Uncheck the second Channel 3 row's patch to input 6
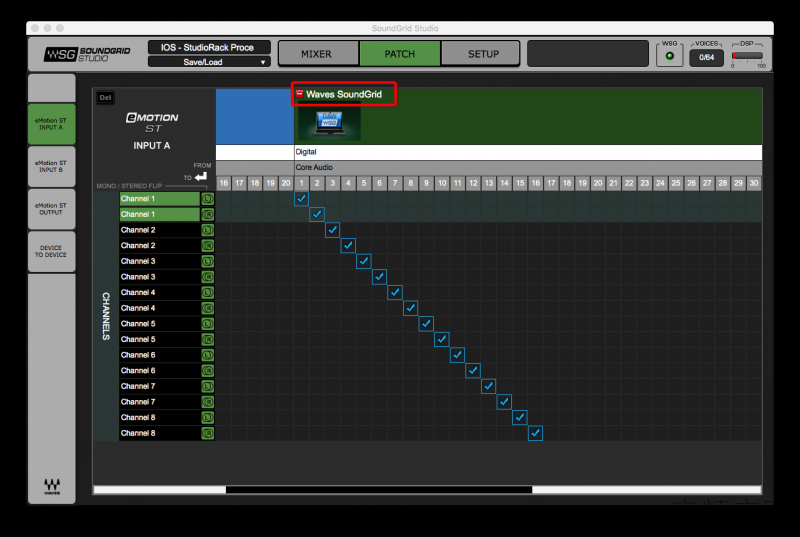The width and height of the screenshot is (800, 537). click(x=379, y=277)
